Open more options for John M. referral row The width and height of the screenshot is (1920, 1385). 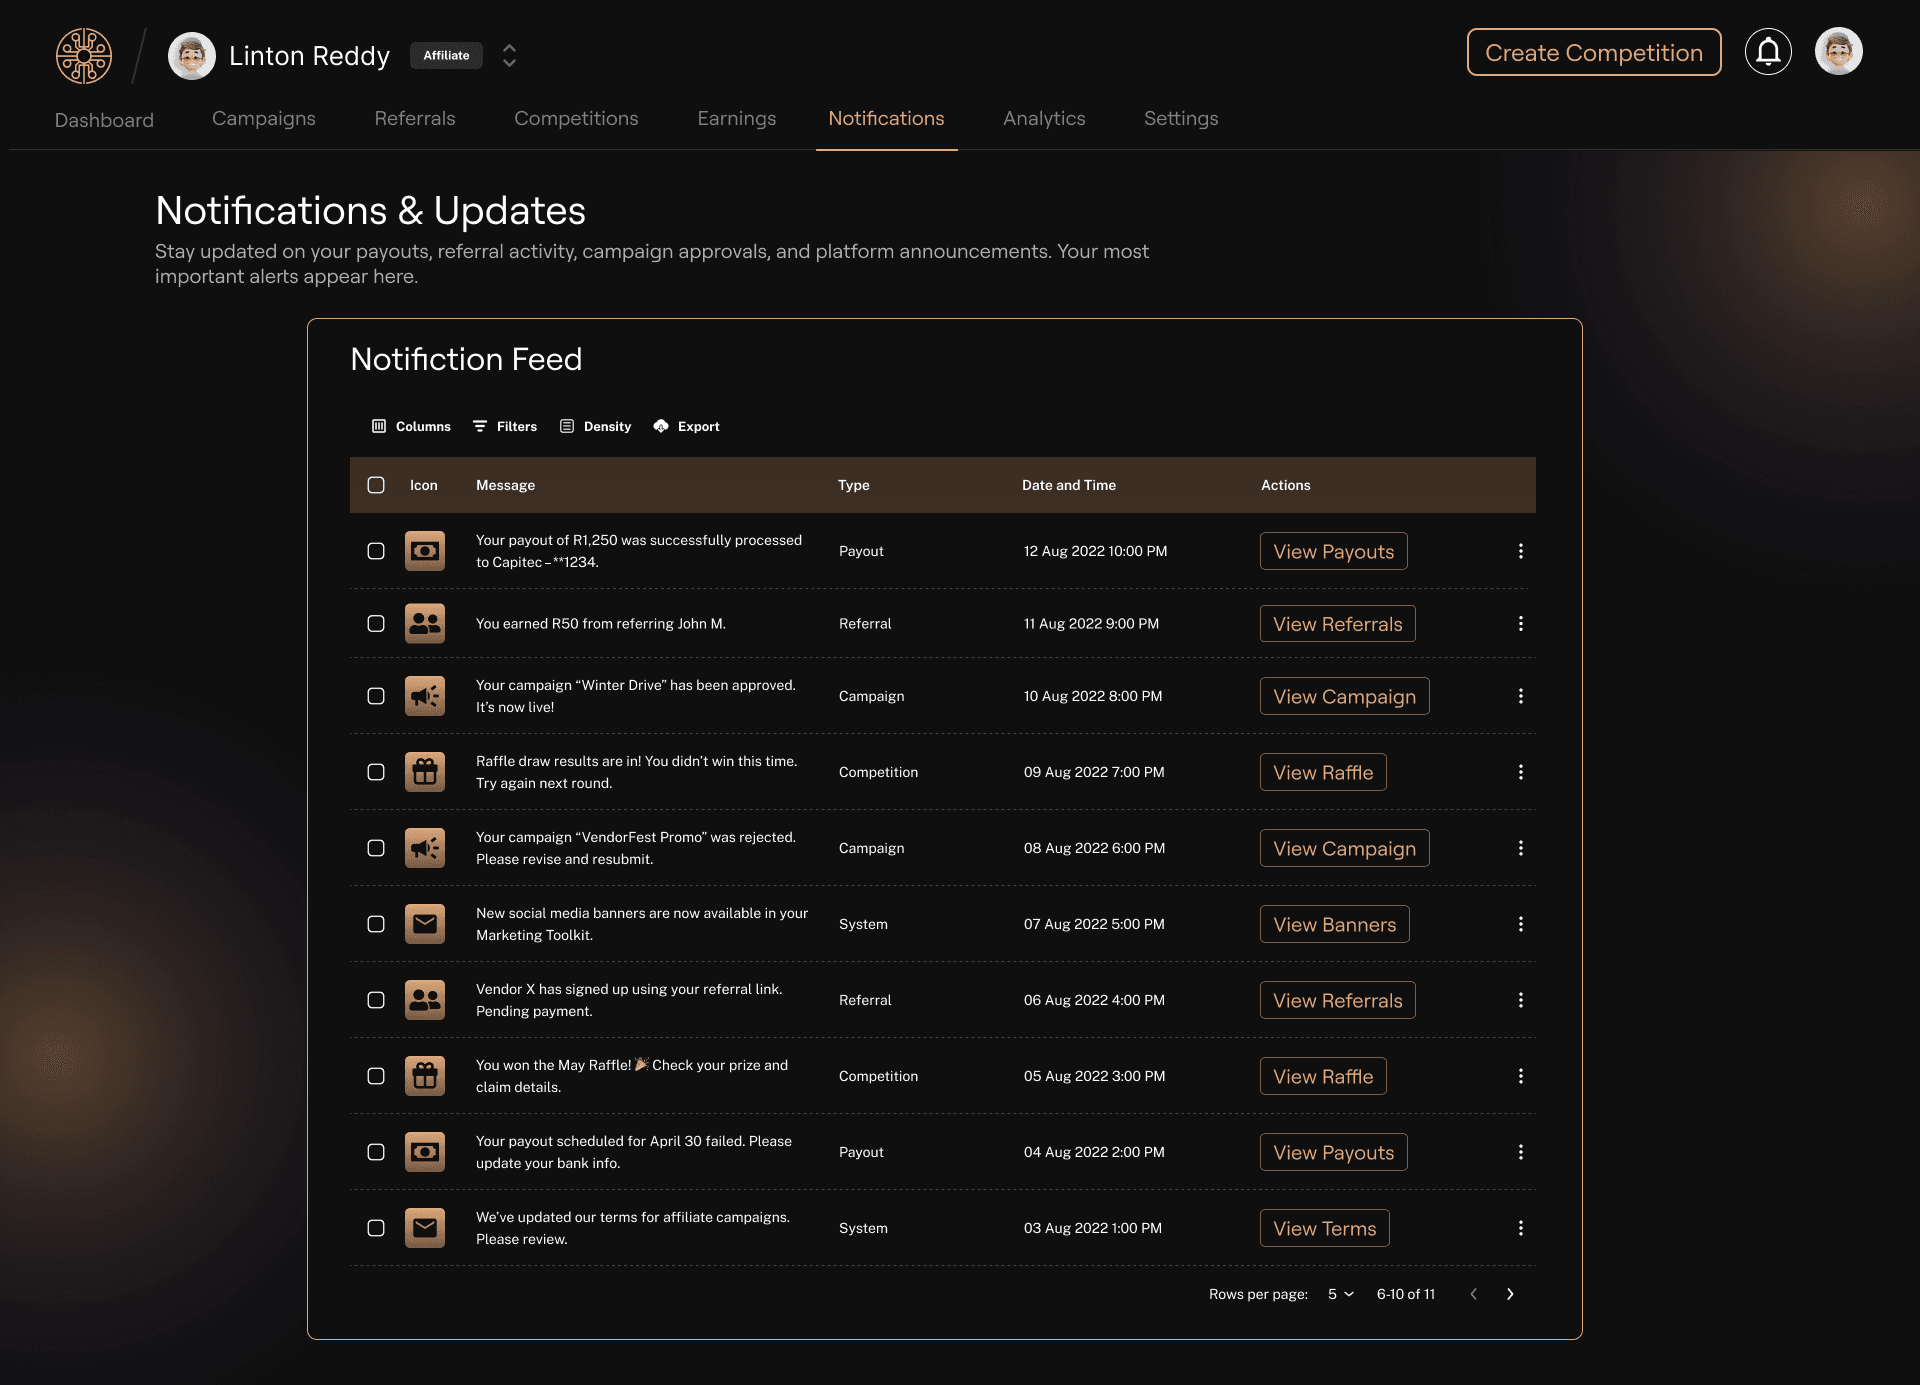pos(1521,623)
